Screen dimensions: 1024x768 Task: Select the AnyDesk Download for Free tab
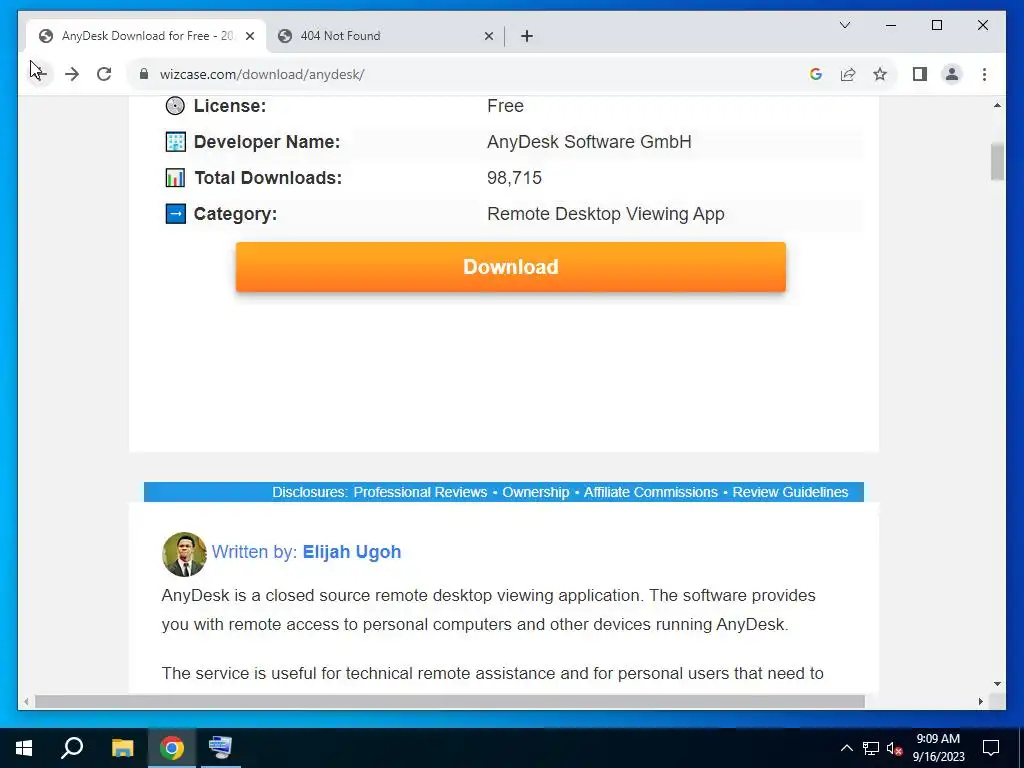146,36
